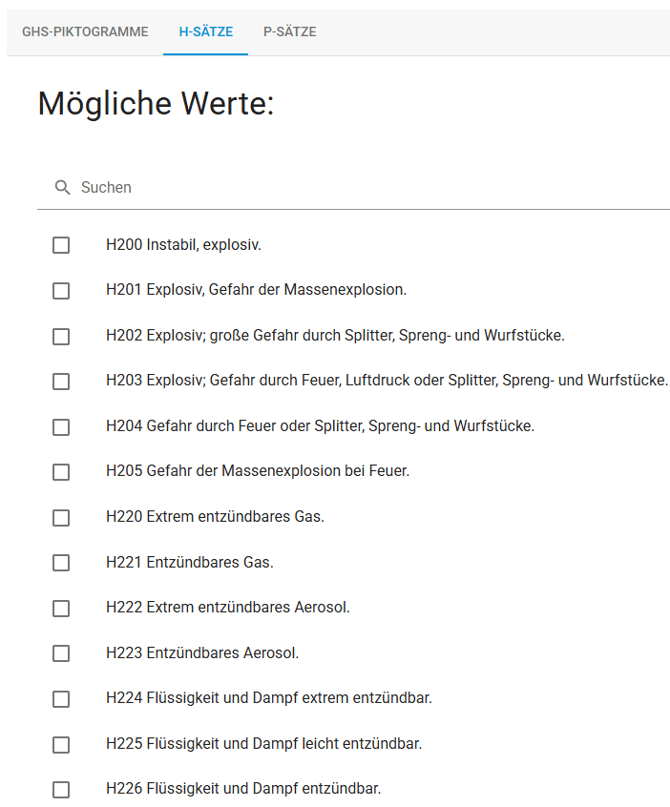The height and width of the screenshot is (807, 670).
Task: Check H222 Extrem entzündbares Aerosol box
Action: (61, 608)
